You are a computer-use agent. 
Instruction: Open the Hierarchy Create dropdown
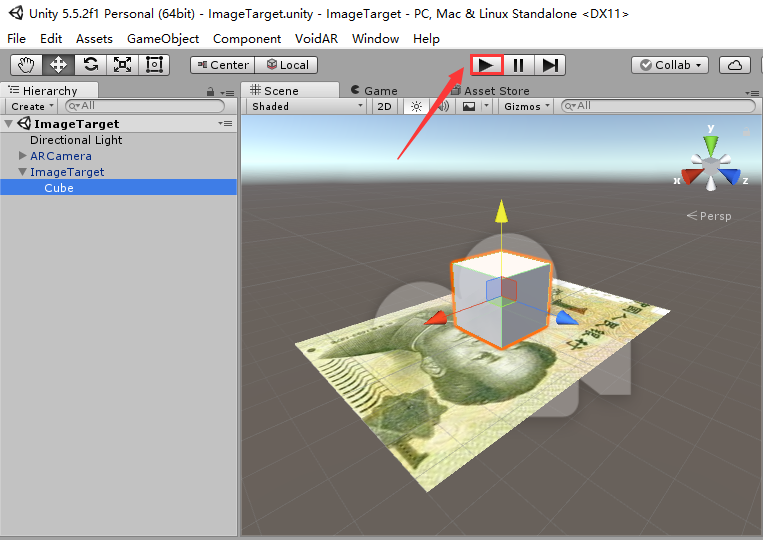click(x=32, y=106)
